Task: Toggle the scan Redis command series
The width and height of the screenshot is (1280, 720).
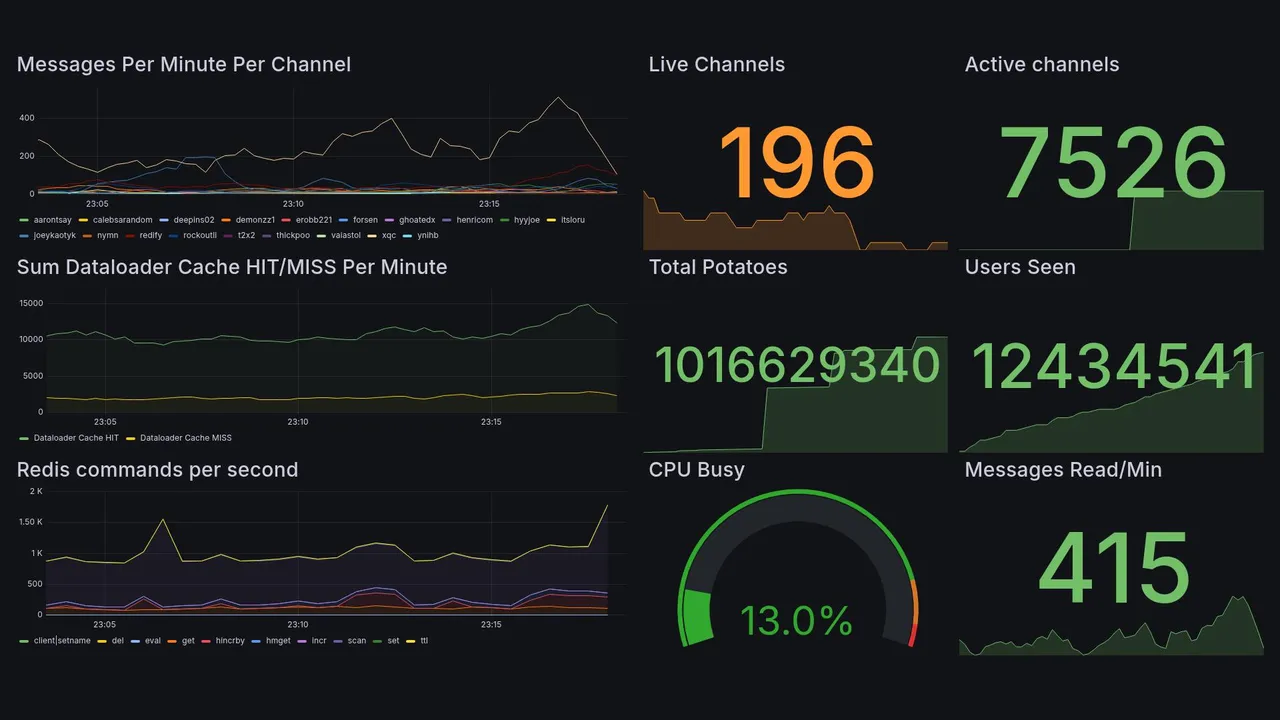Action: (357, 640)
